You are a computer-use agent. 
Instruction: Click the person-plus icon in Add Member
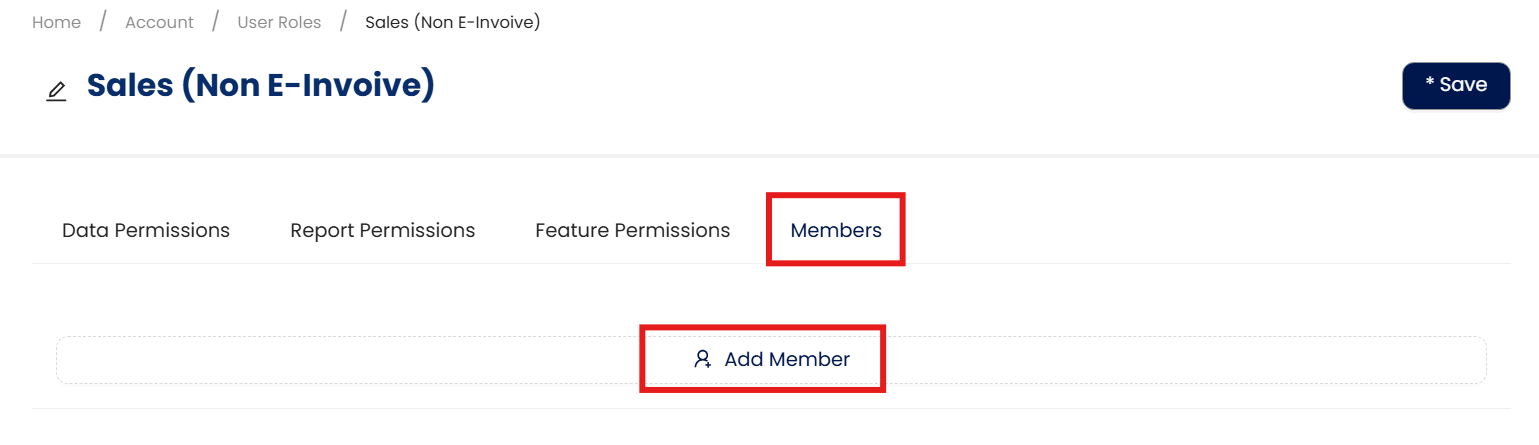pyautogui.click(x=702, y=359)
